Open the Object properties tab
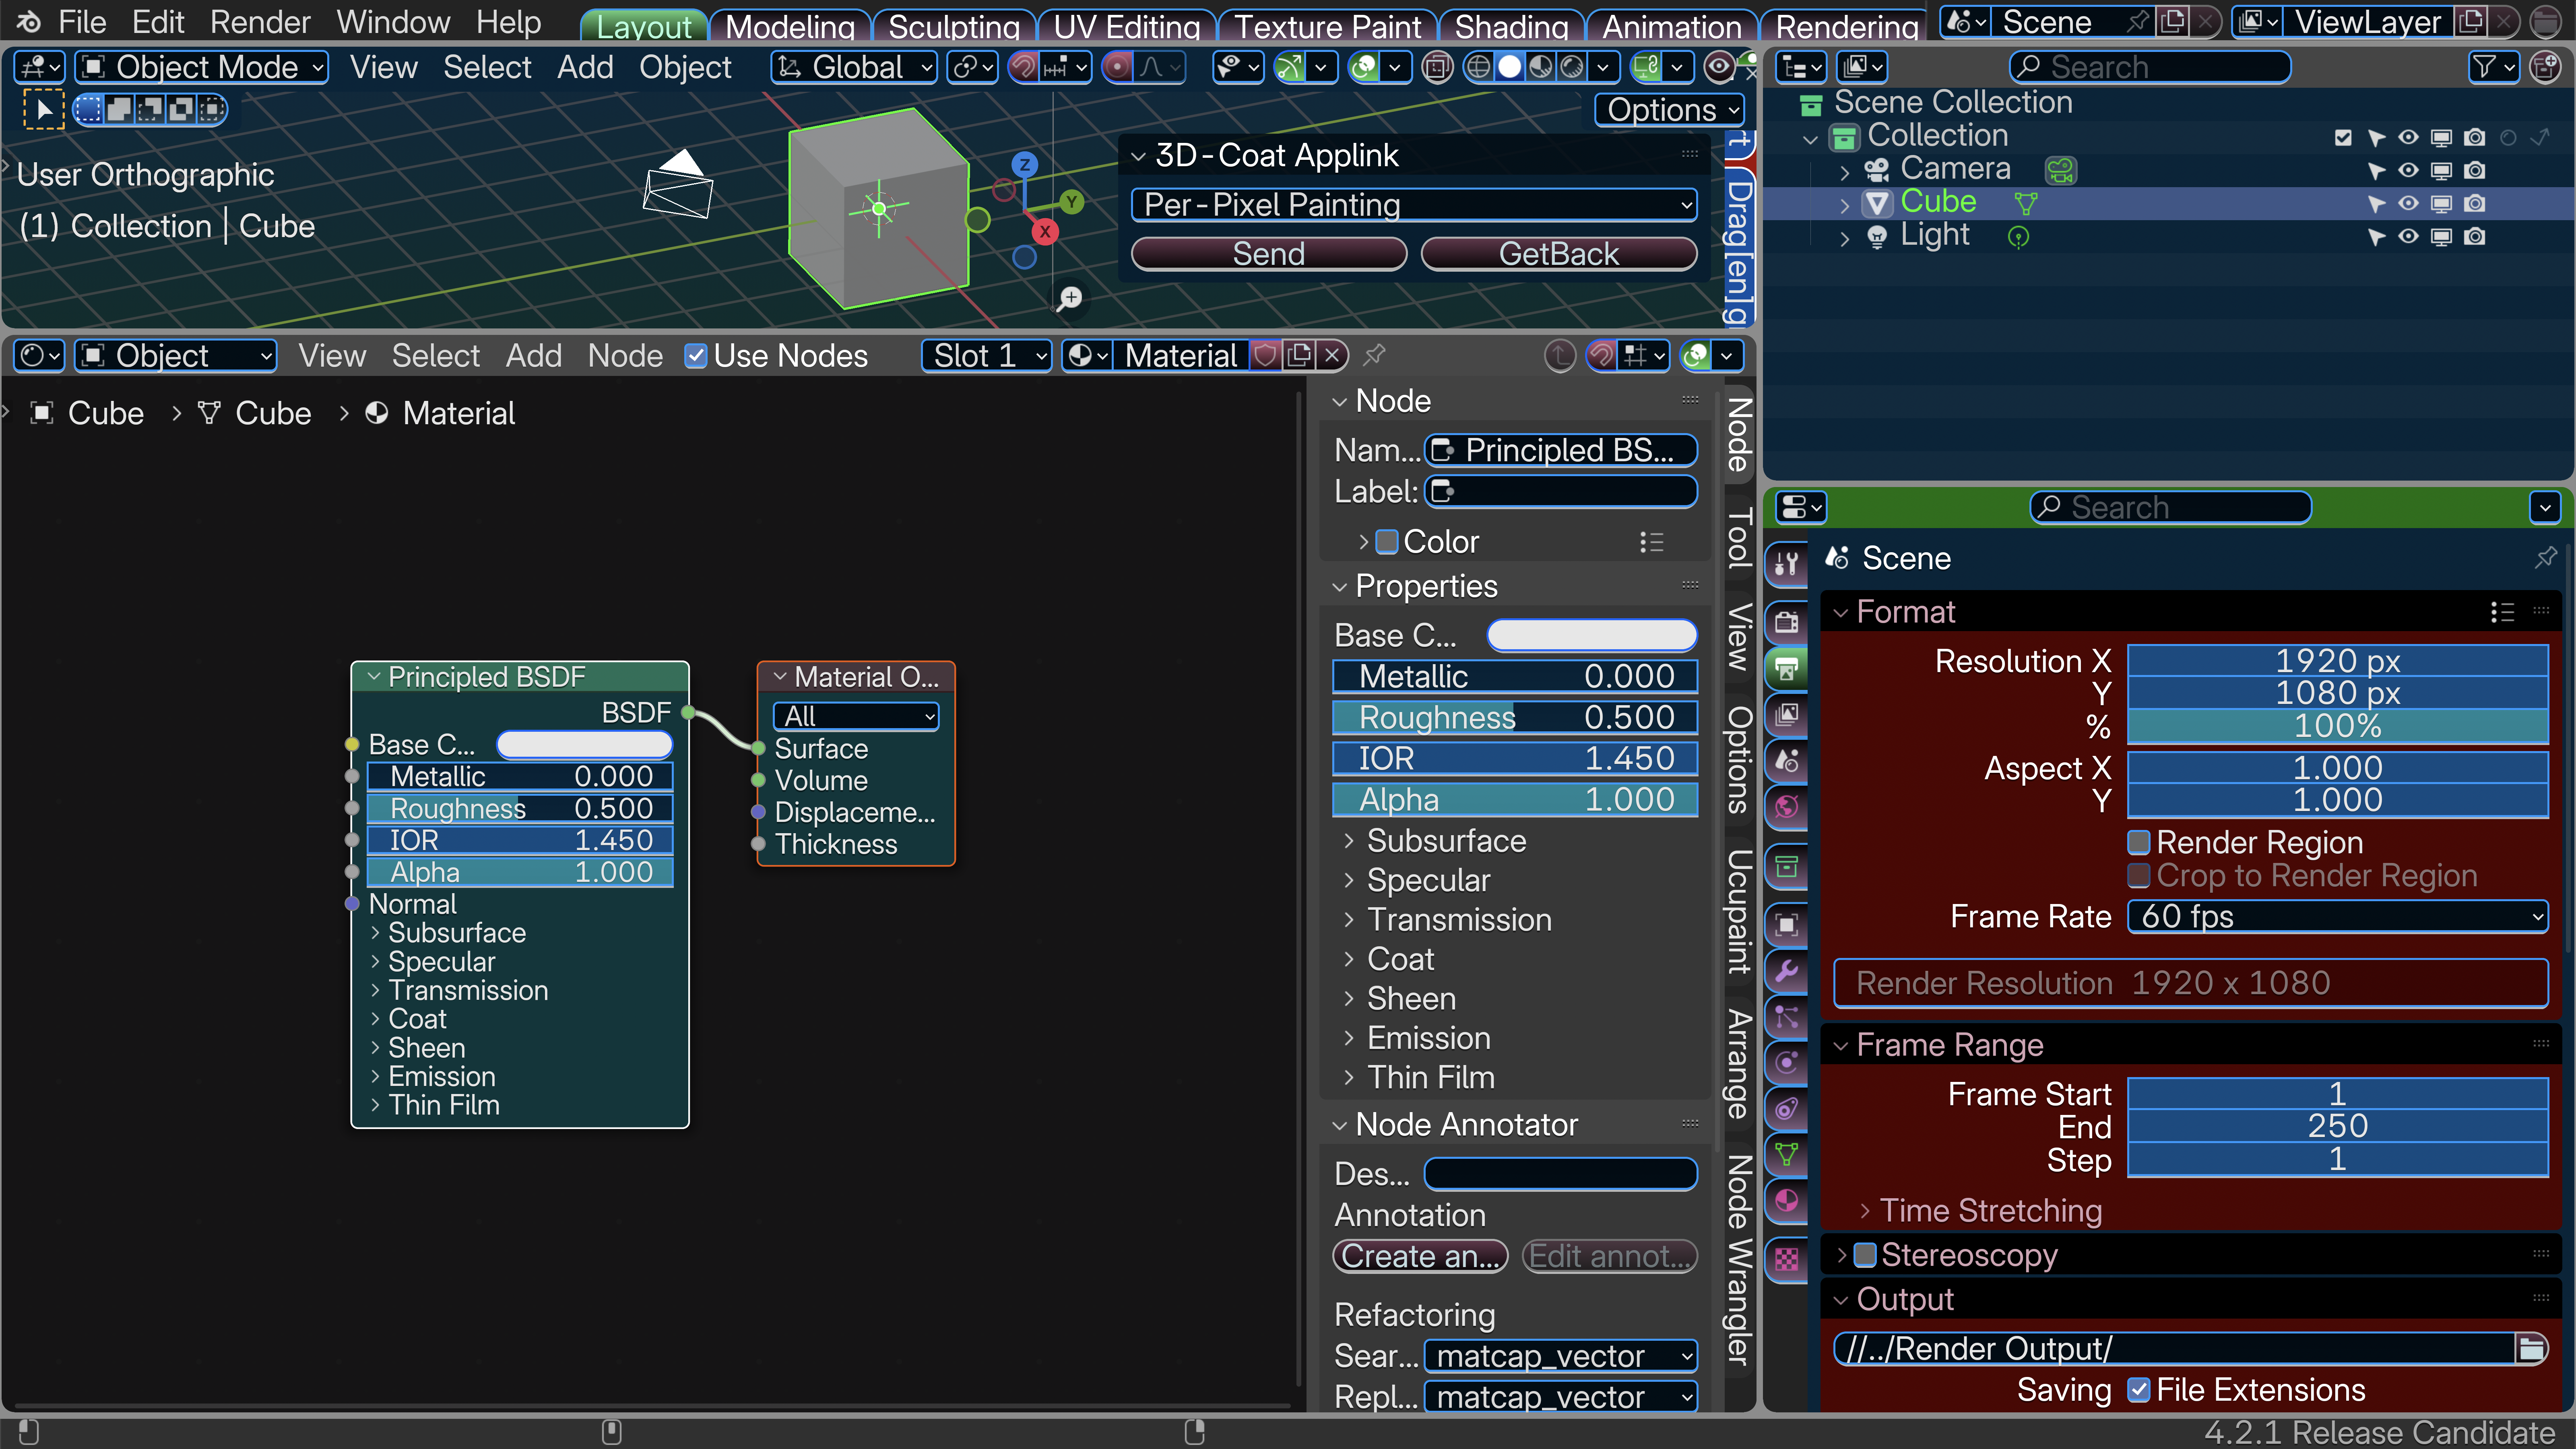 tap(1786, 925)
